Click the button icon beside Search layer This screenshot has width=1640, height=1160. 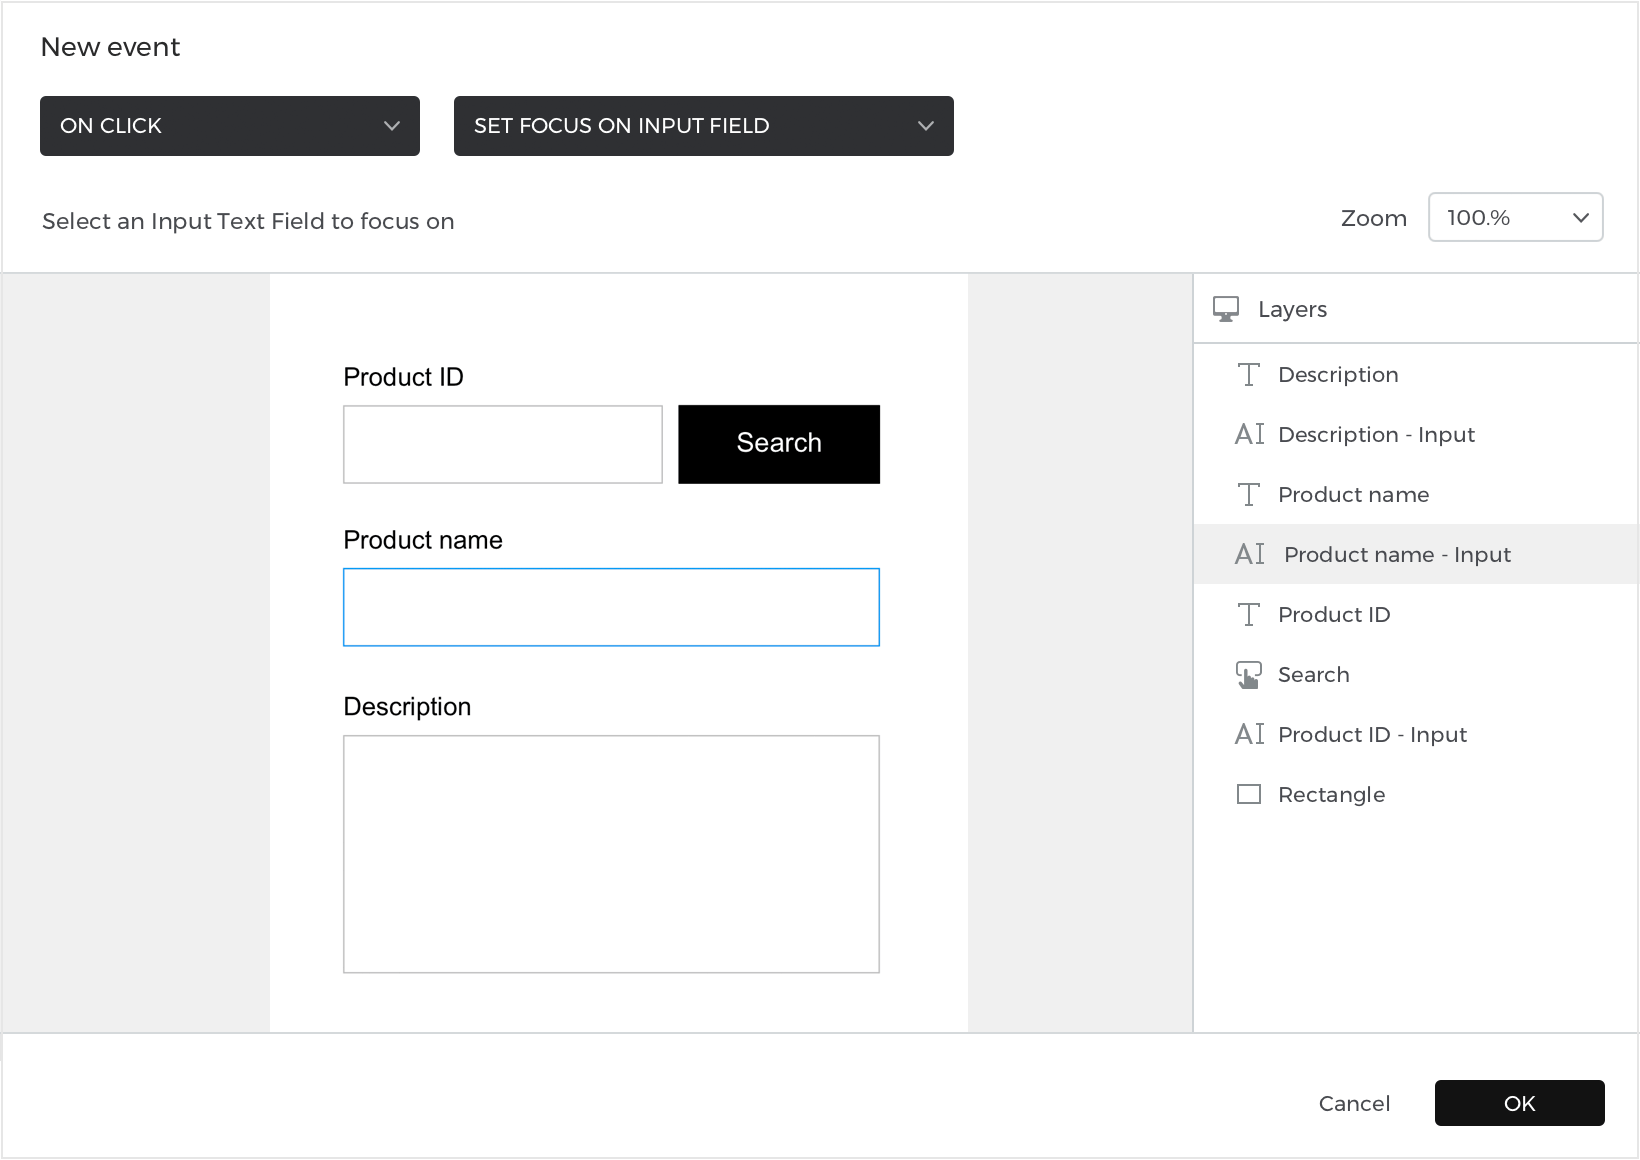tap(1248, 675)
